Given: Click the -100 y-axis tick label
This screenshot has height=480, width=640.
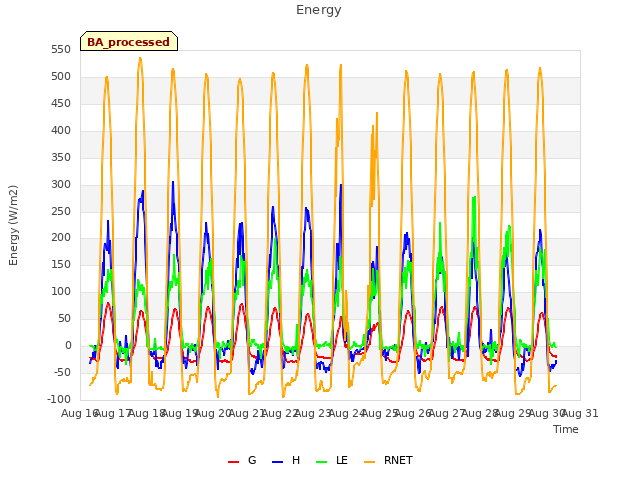Looking at the screenshot, I should pos(58,399).
